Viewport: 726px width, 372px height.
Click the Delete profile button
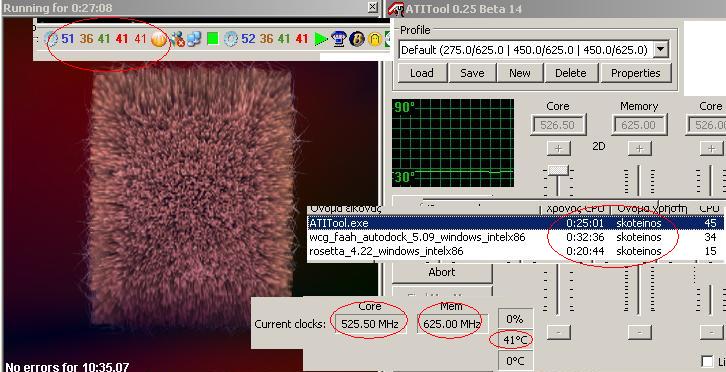pyautogui.click(x=570, y=73)
